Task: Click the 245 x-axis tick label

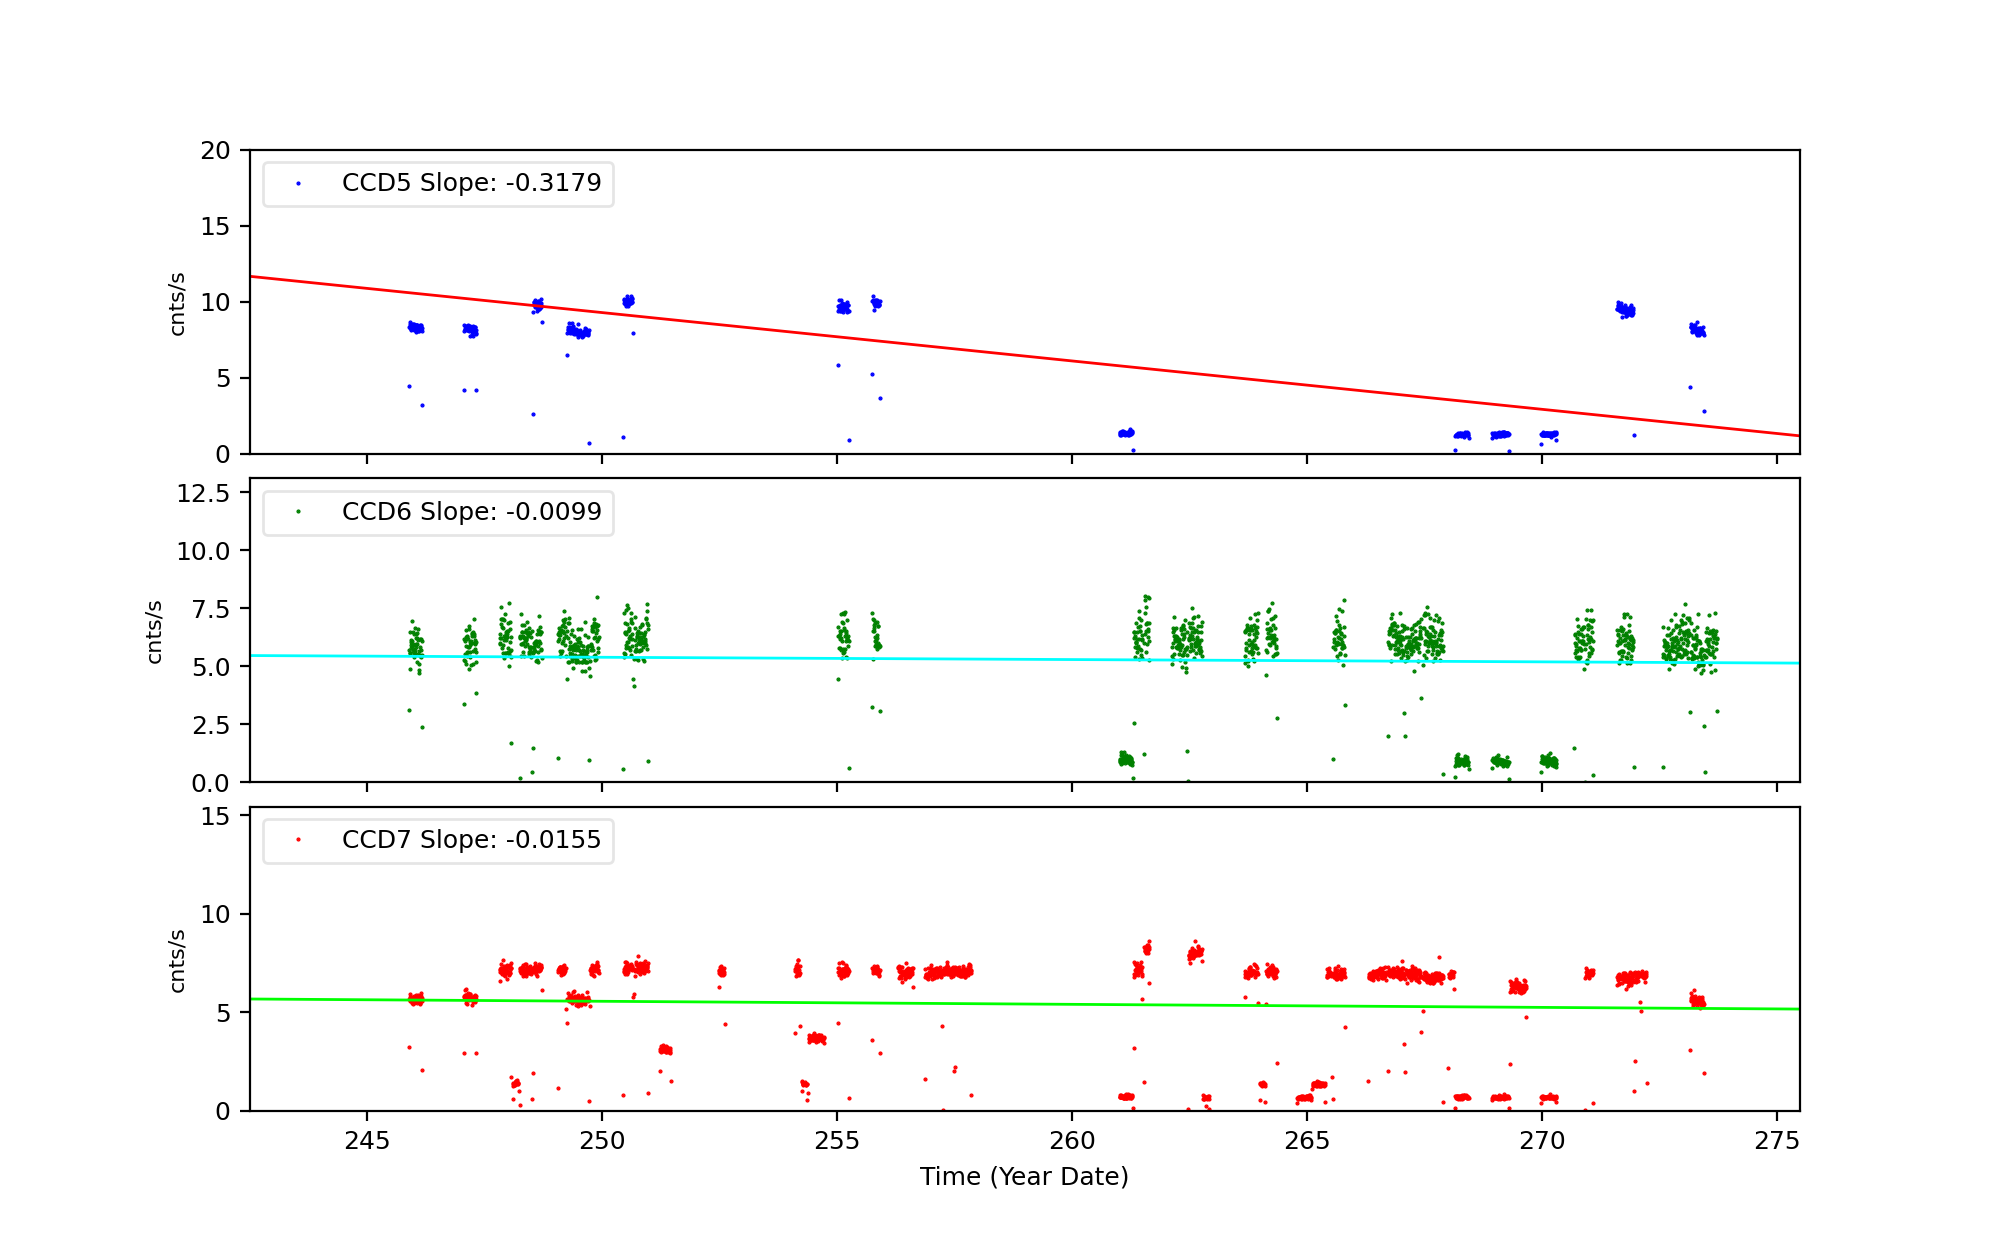Action: [367, 1141]
